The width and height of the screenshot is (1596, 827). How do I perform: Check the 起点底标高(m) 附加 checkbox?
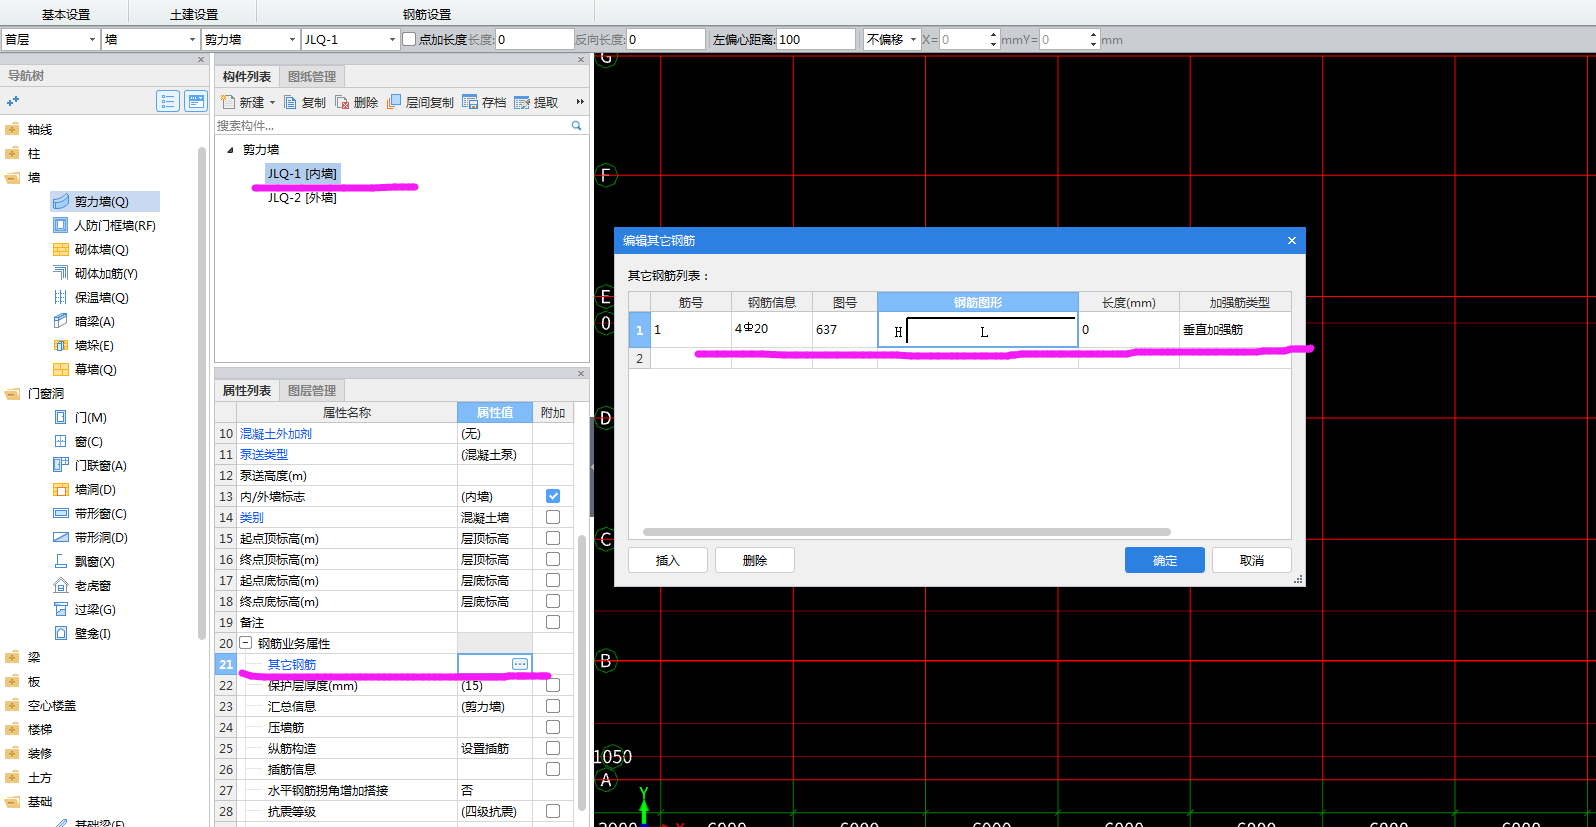click(x=553, y=580)
